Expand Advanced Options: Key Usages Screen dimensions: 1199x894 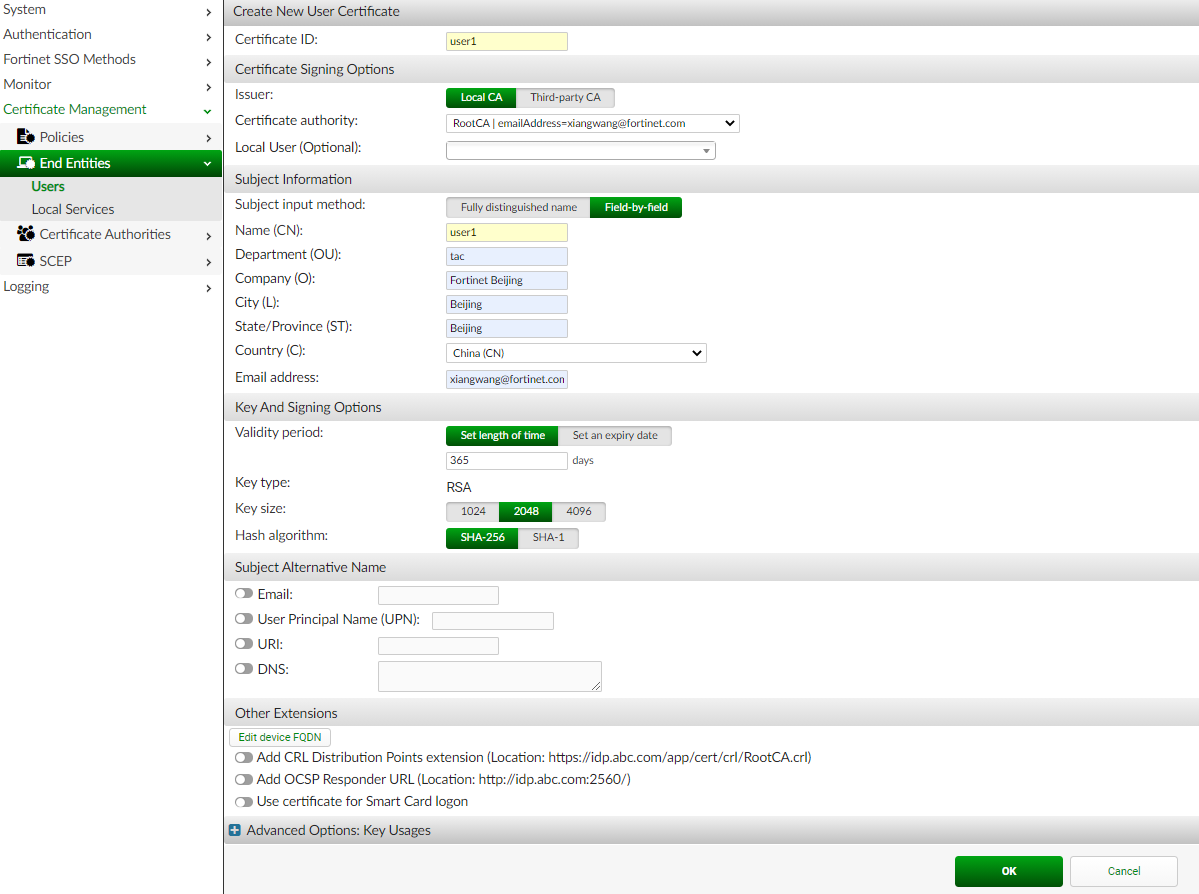click(338, 830)
